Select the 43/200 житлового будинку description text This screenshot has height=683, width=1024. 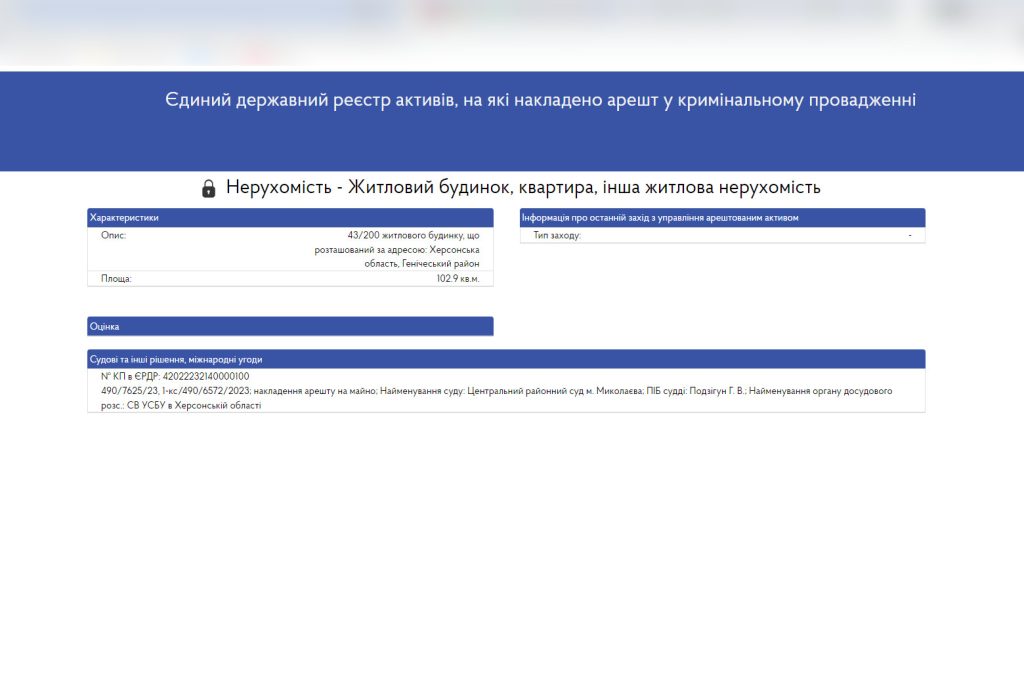coord(413,235)
